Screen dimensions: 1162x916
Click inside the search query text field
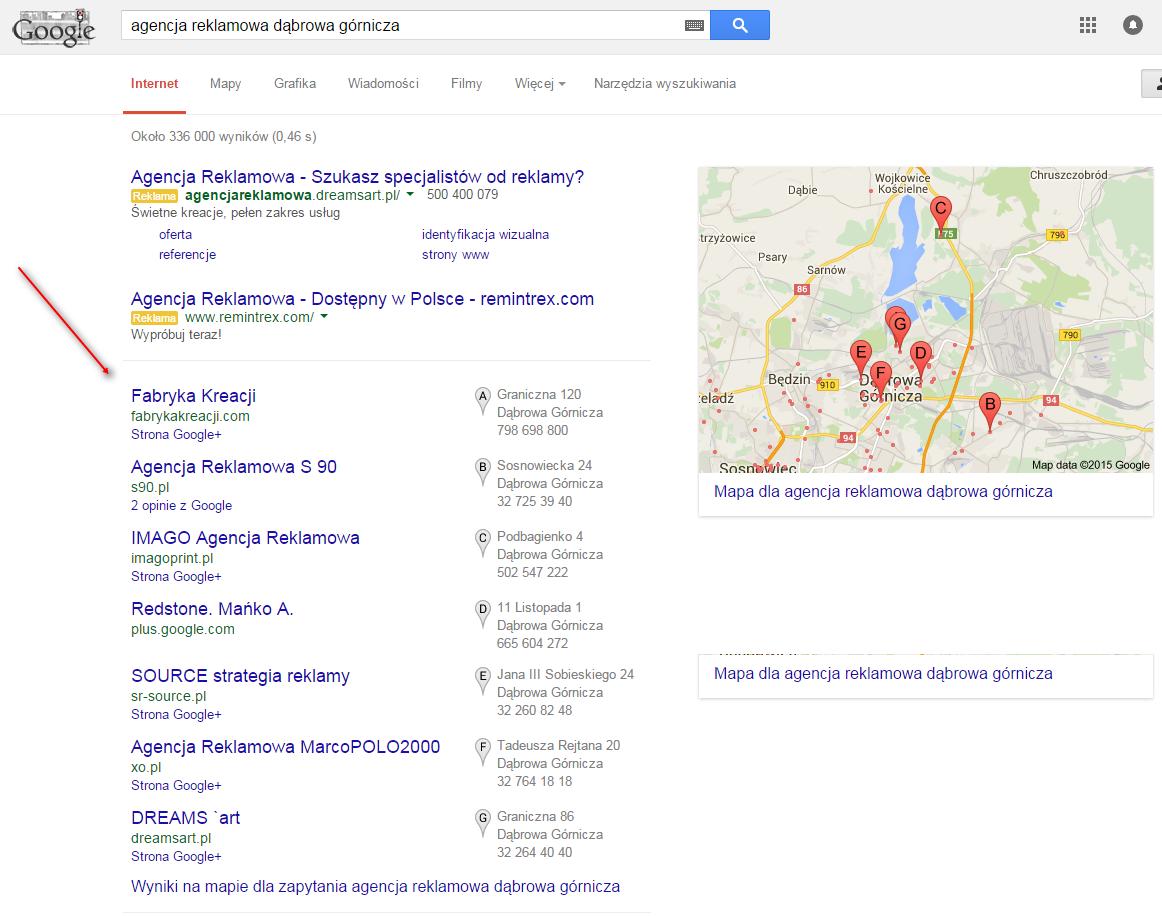coord(400,26)
